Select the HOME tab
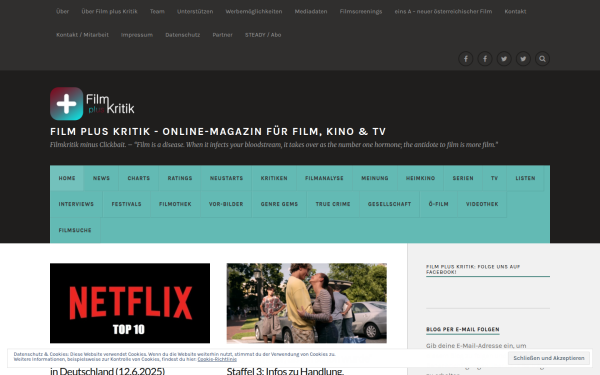600x375 pixels. tap(67, 178)
